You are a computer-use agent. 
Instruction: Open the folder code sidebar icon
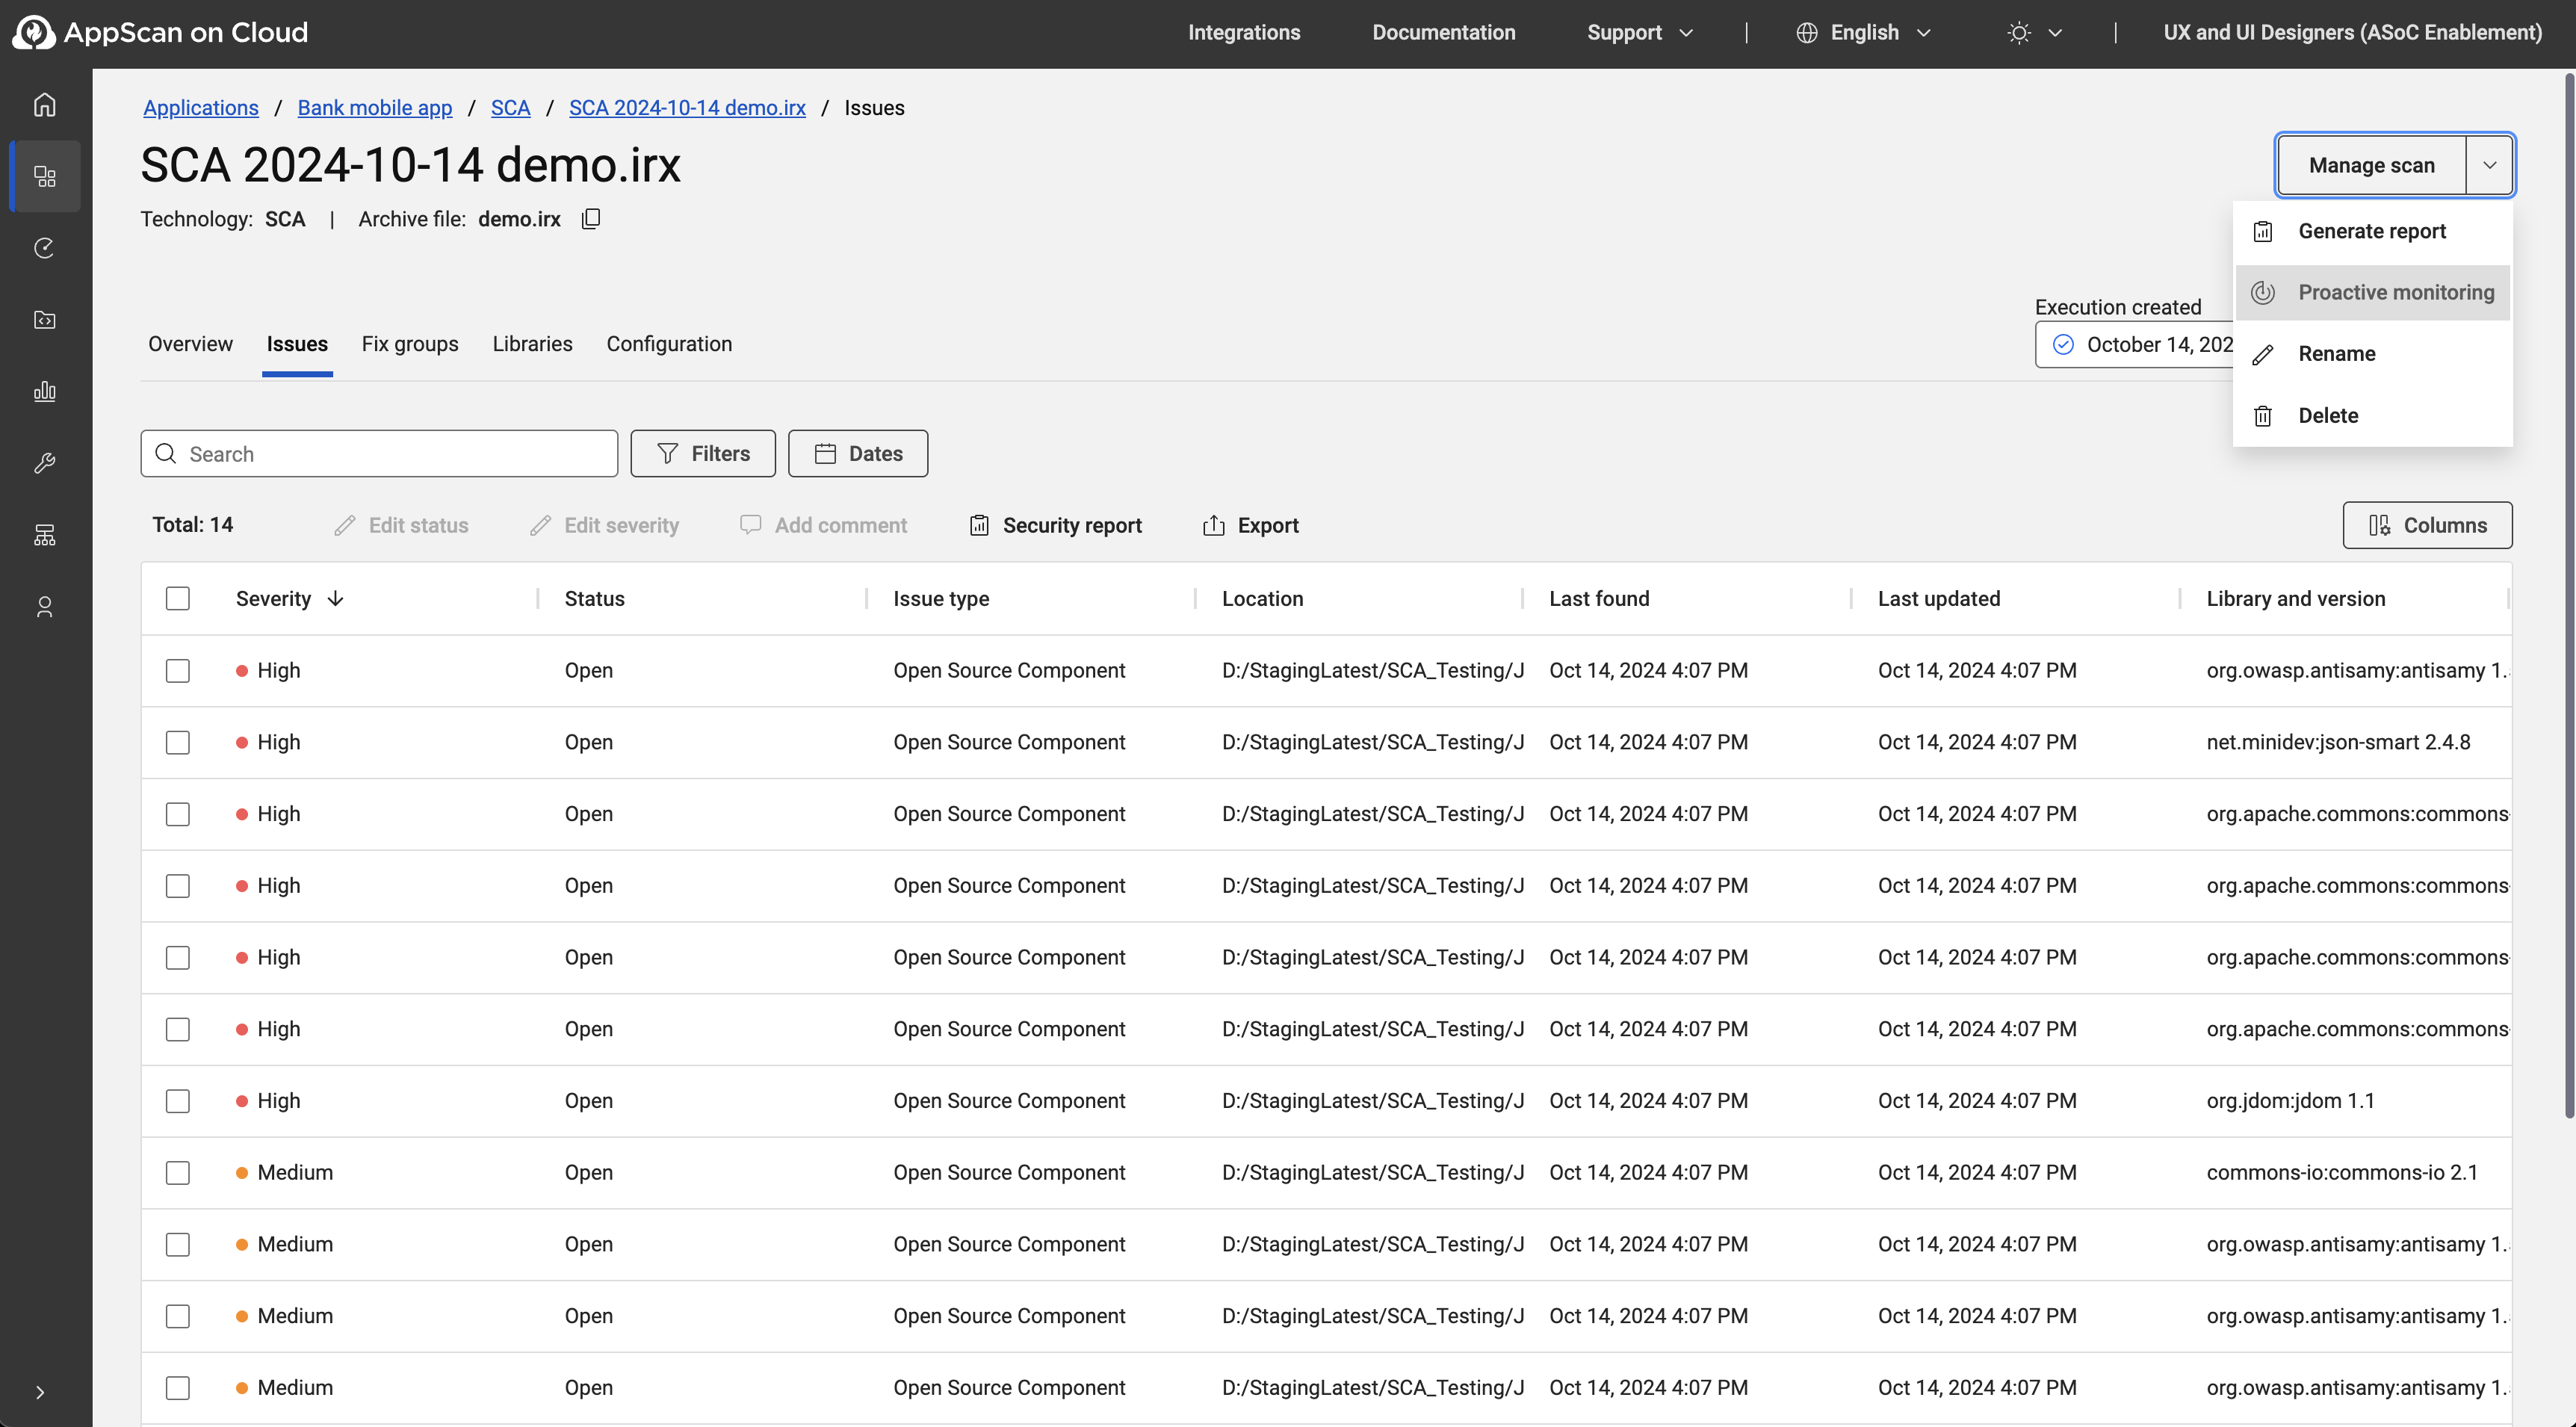coord(44,320)
